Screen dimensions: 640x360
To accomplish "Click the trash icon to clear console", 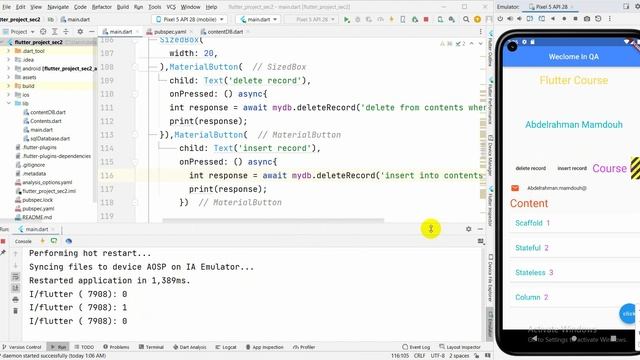I will coord(16,311).
